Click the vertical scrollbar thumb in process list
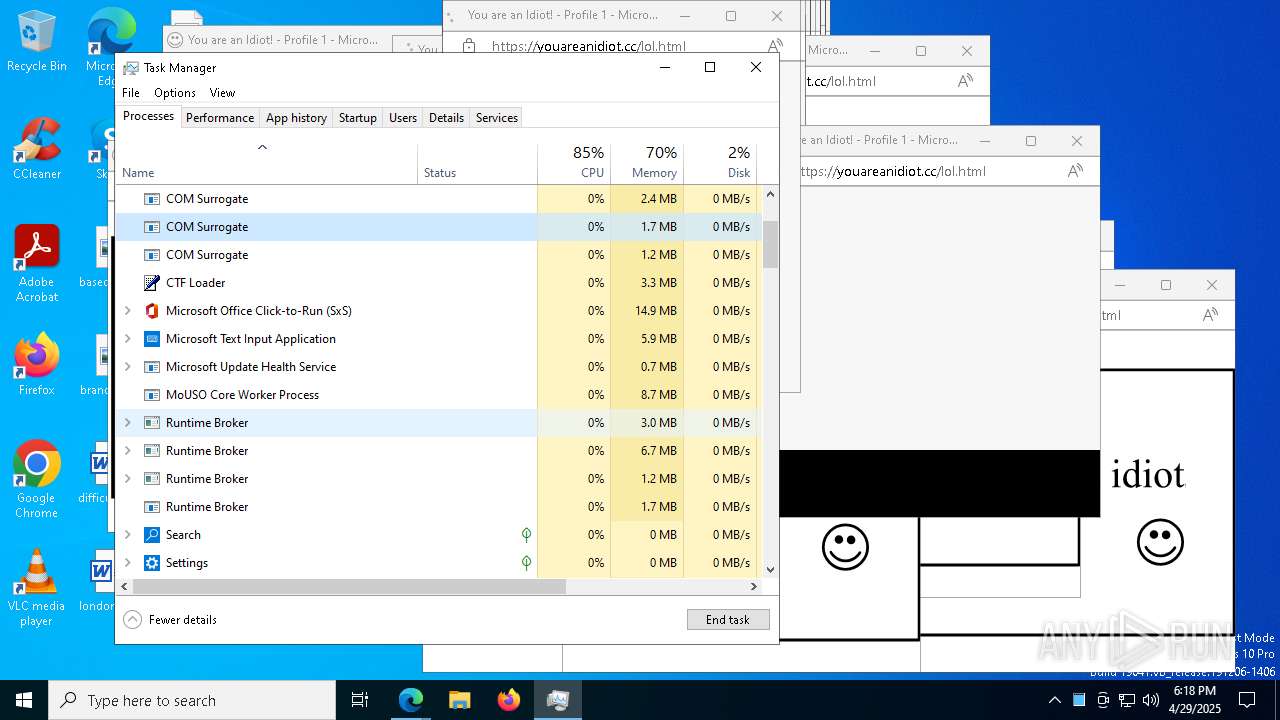The image size is (1280, 720). point(770,245)
